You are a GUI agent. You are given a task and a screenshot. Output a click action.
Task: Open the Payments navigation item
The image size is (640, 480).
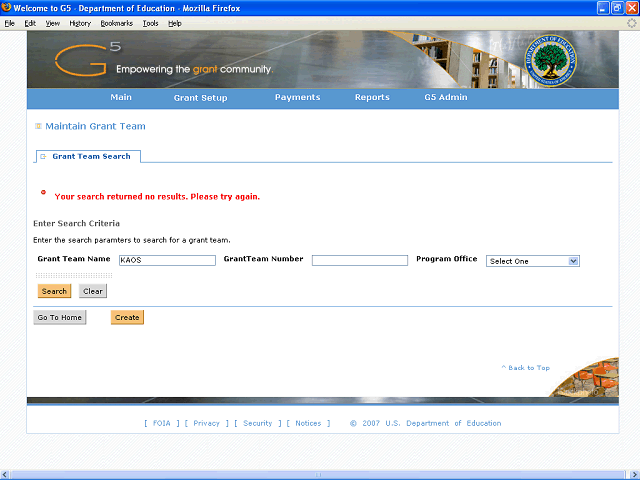(x=297, y=97)
